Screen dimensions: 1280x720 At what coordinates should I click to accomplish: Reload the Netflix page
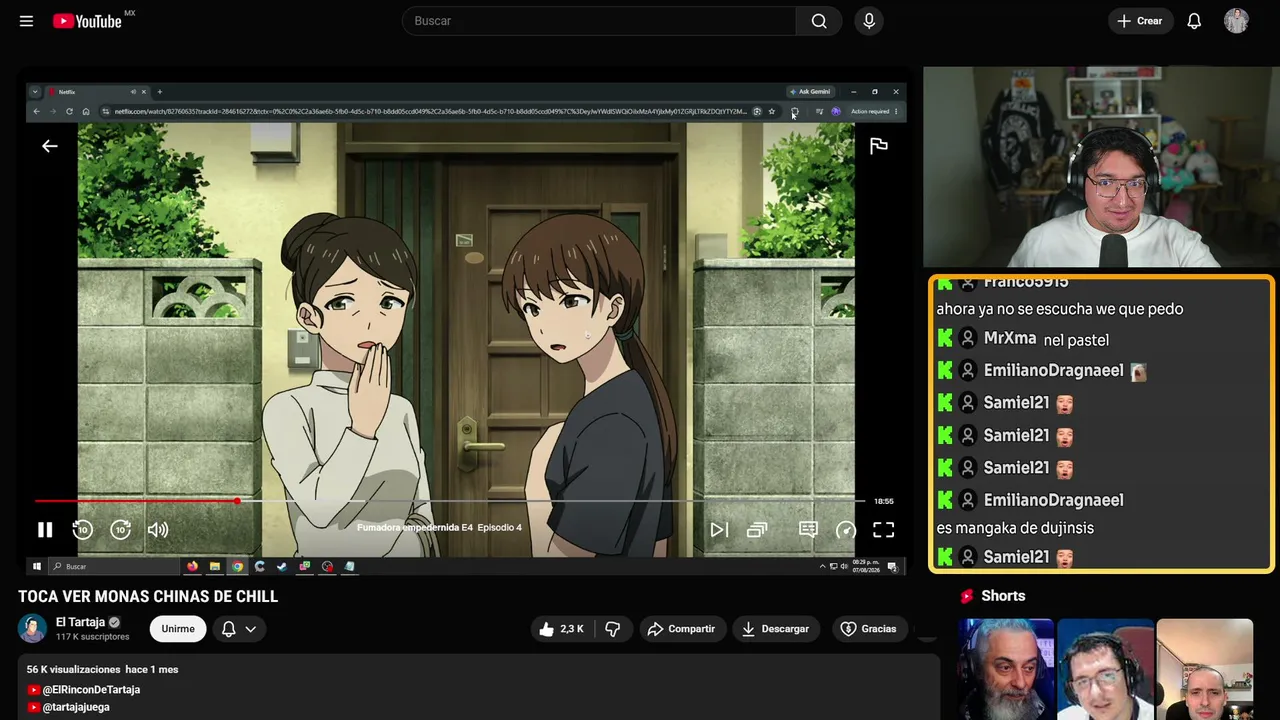click(x=69, y=111)
